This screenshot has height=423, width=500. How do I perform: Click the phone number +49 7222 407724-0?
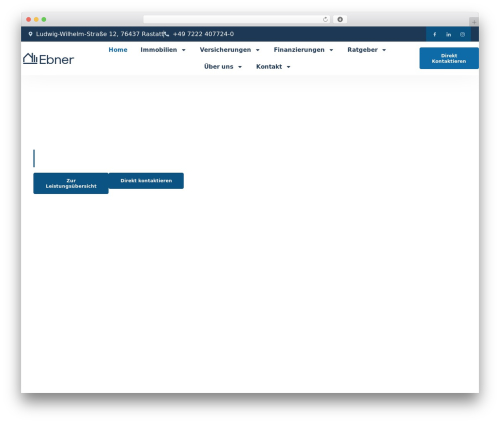pyautogui.click(x=203, y=34)
